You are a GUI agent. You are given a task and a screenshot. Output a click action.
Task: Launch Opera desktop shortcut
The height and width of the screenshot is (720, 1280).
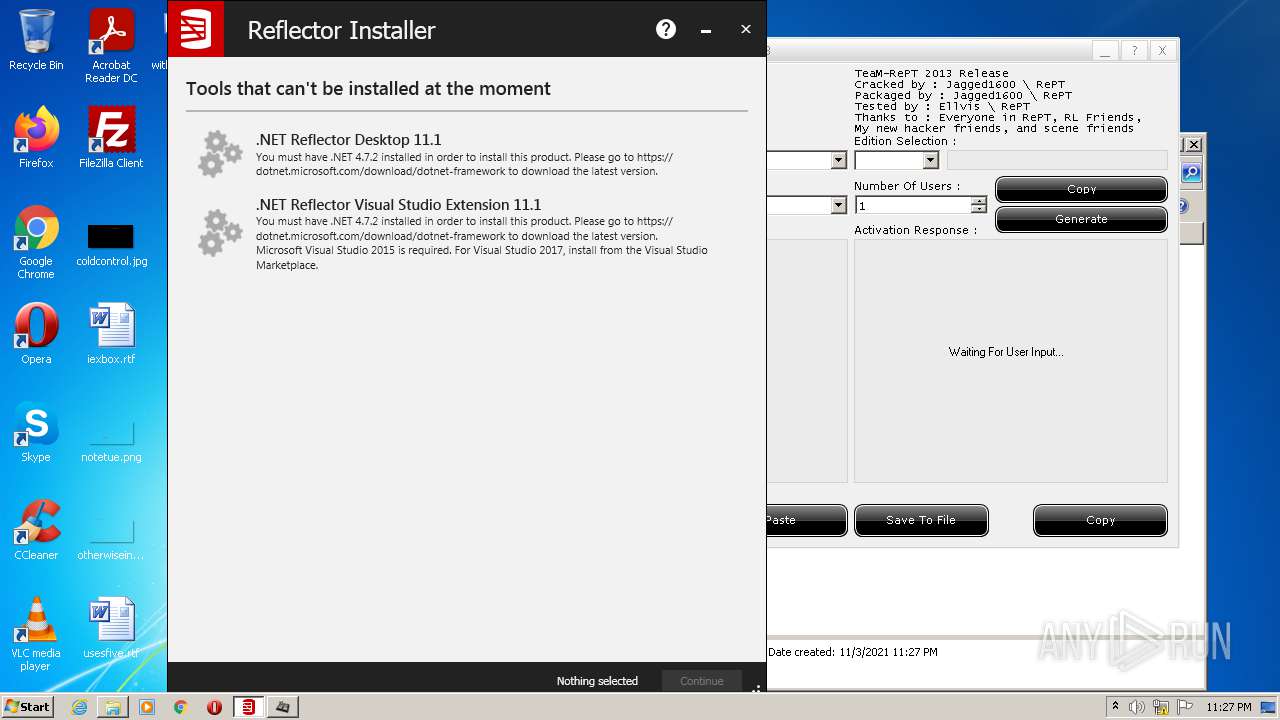pos(36,334)
